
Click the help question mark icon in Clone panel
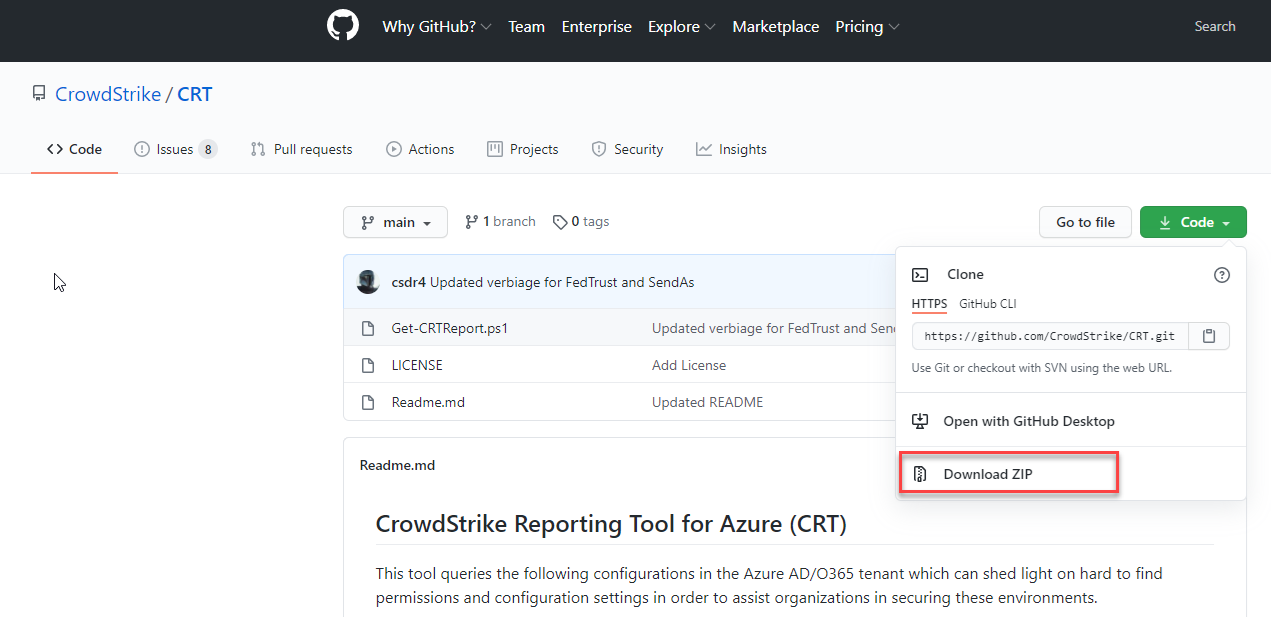[1221, 275]
